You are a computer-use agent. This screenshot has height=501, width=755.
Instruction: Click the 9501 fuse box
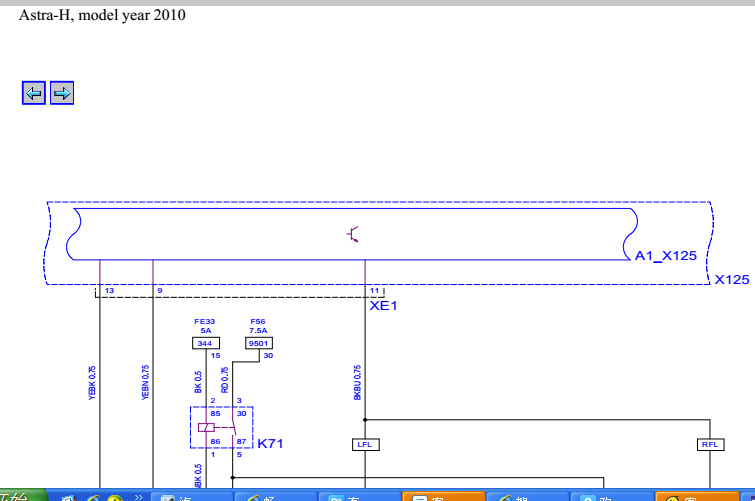pyautogui.click(x=259, y=343)
